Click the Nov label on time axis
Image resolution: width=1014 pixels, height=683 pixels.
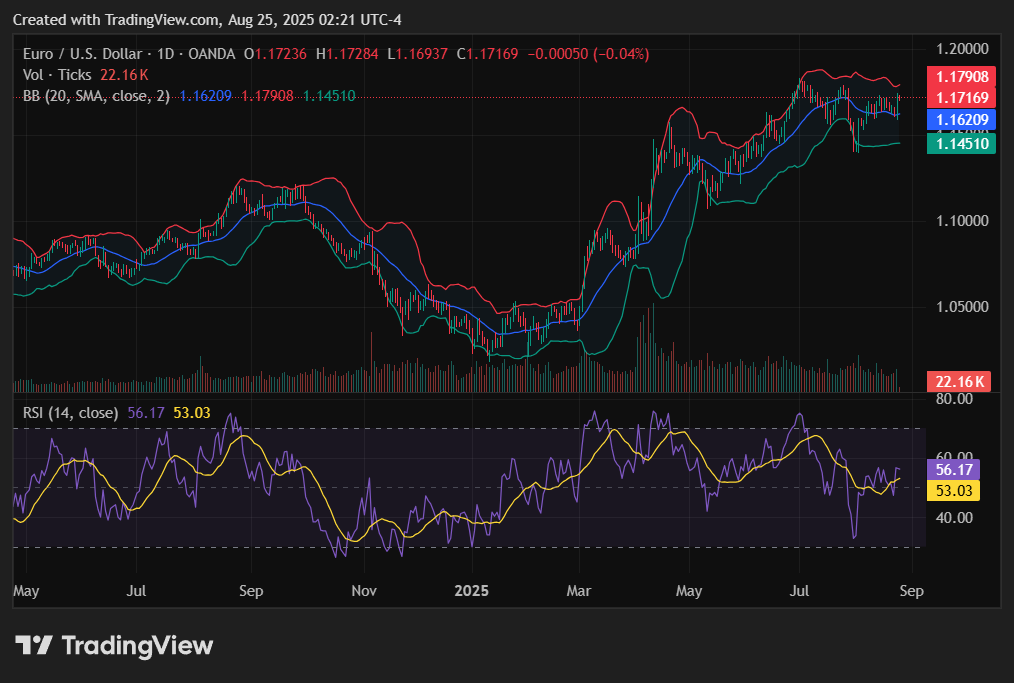pos(364,591)
